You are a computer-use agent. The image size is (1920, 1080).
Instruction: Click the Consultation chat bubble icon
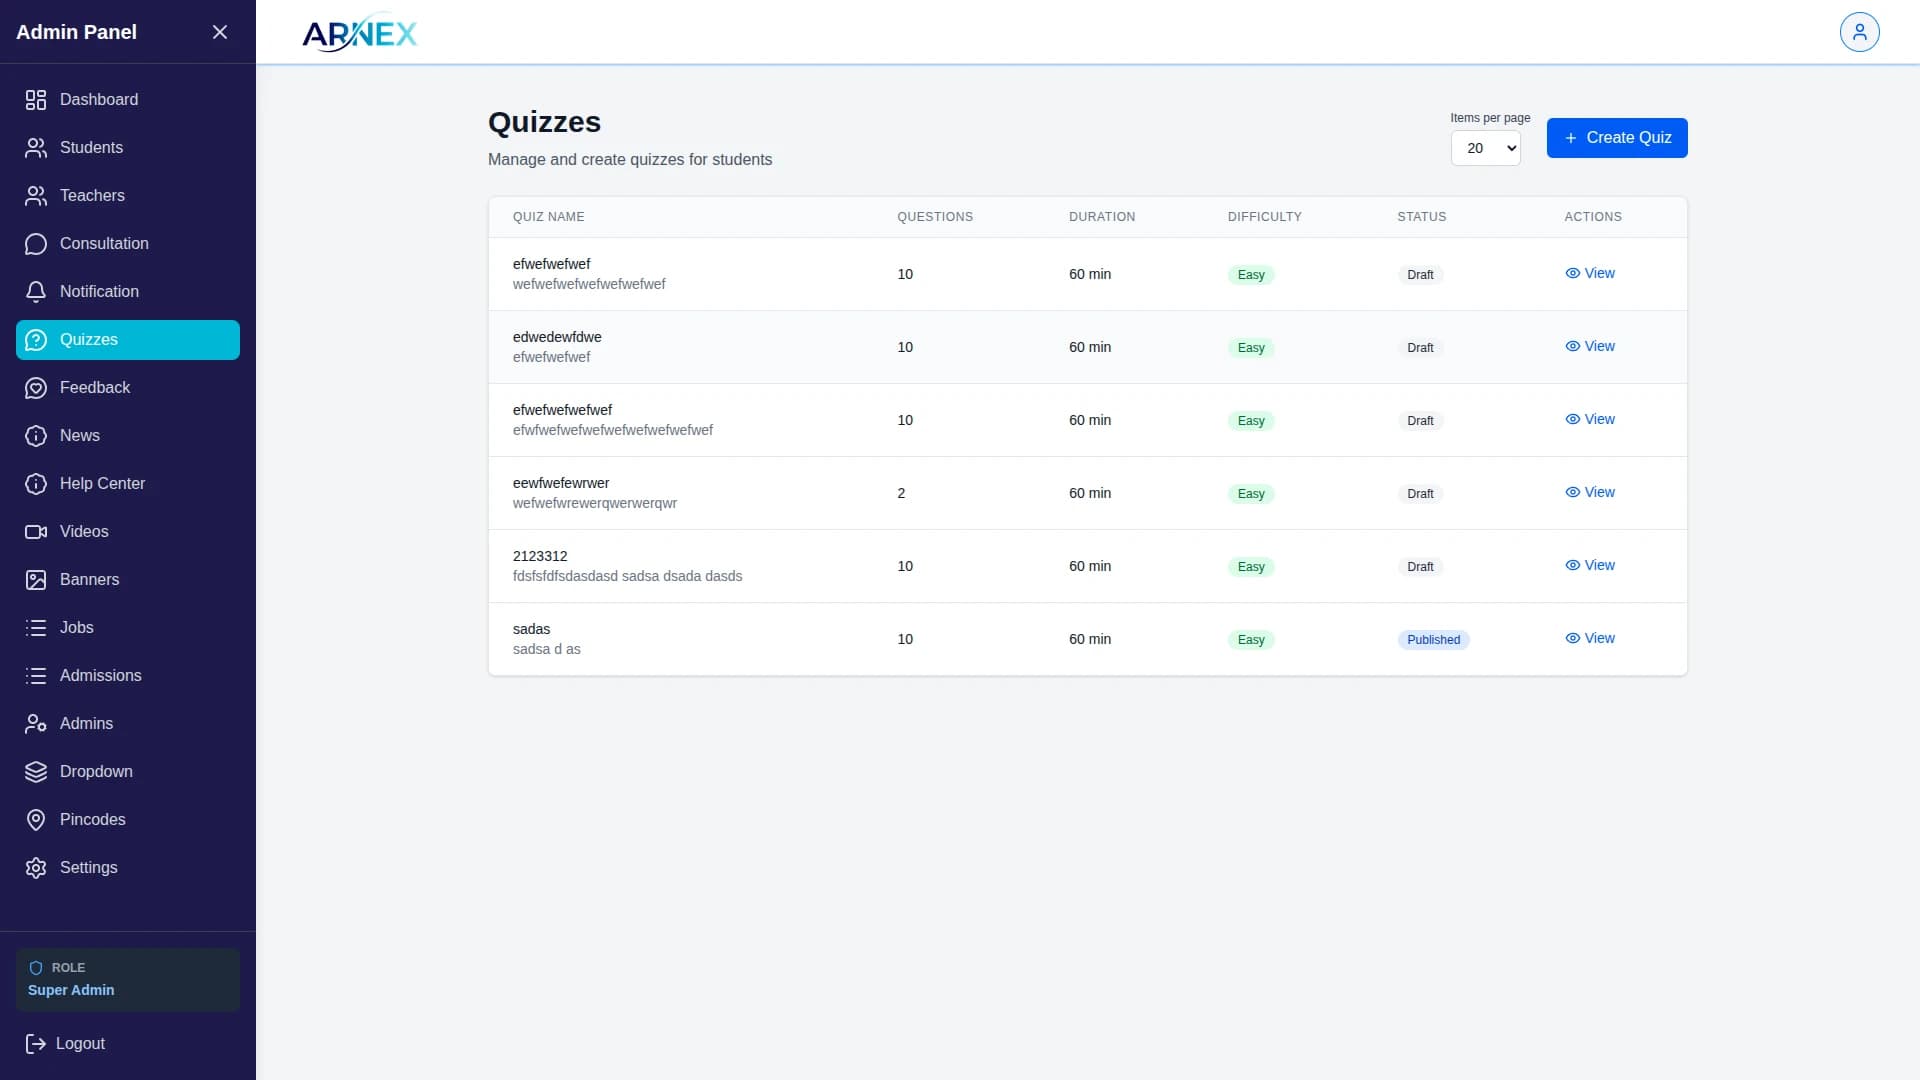[x=36, y=244]
